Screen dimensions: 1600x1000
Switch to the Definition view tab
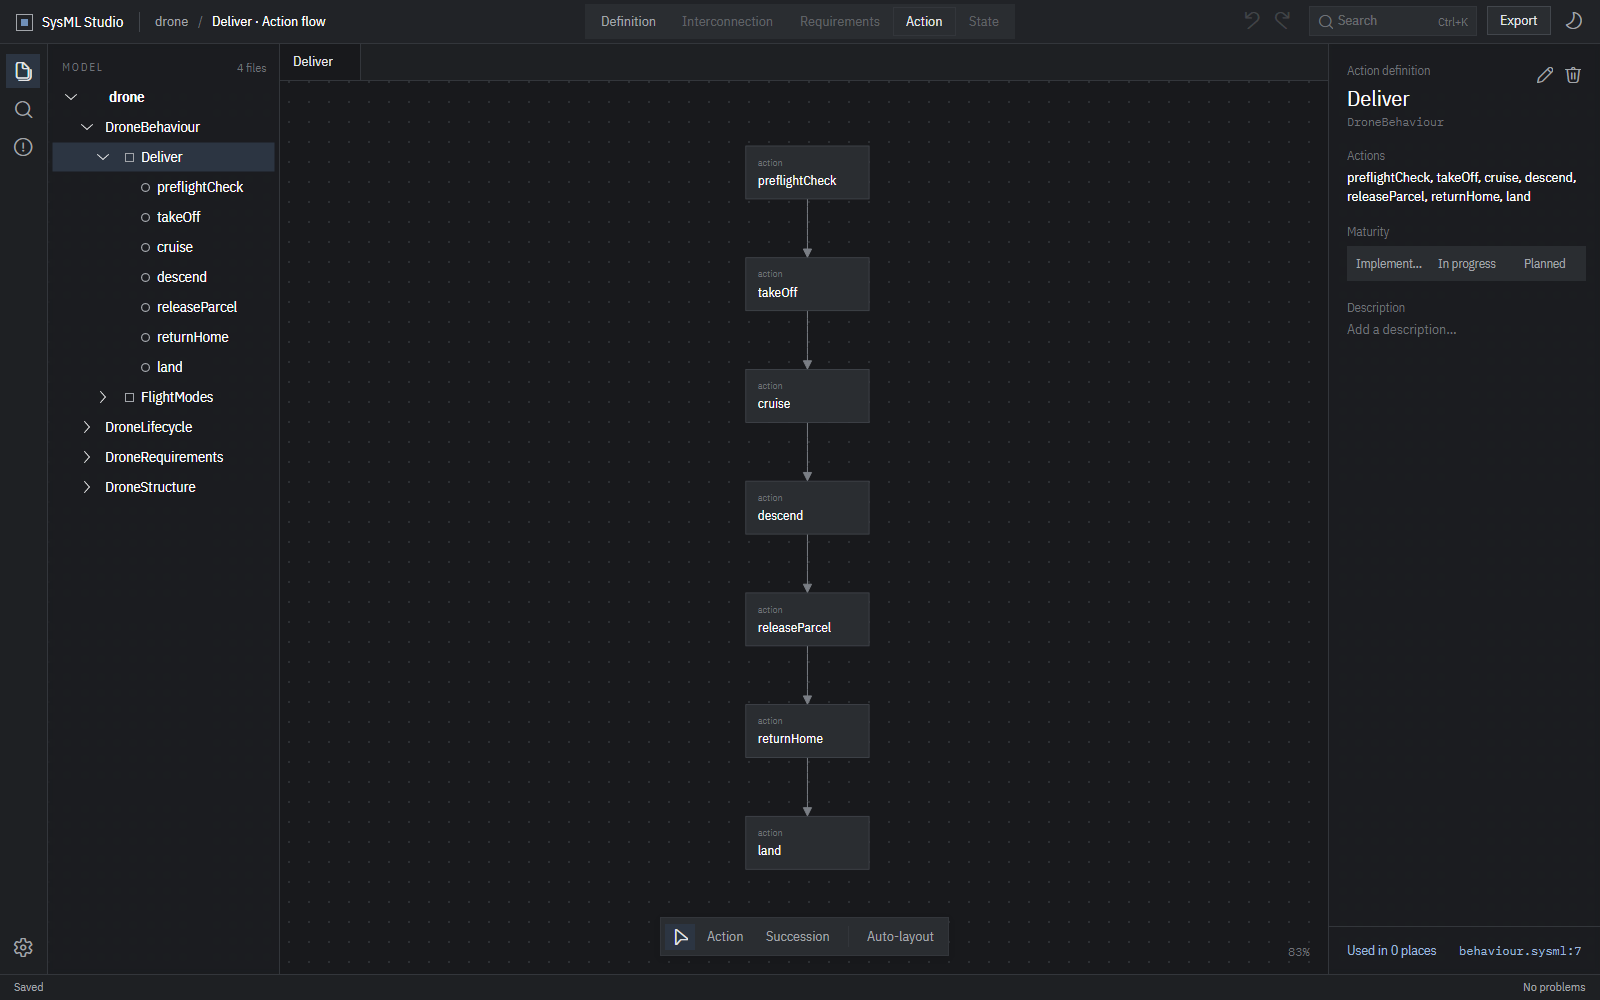point(628,21)
